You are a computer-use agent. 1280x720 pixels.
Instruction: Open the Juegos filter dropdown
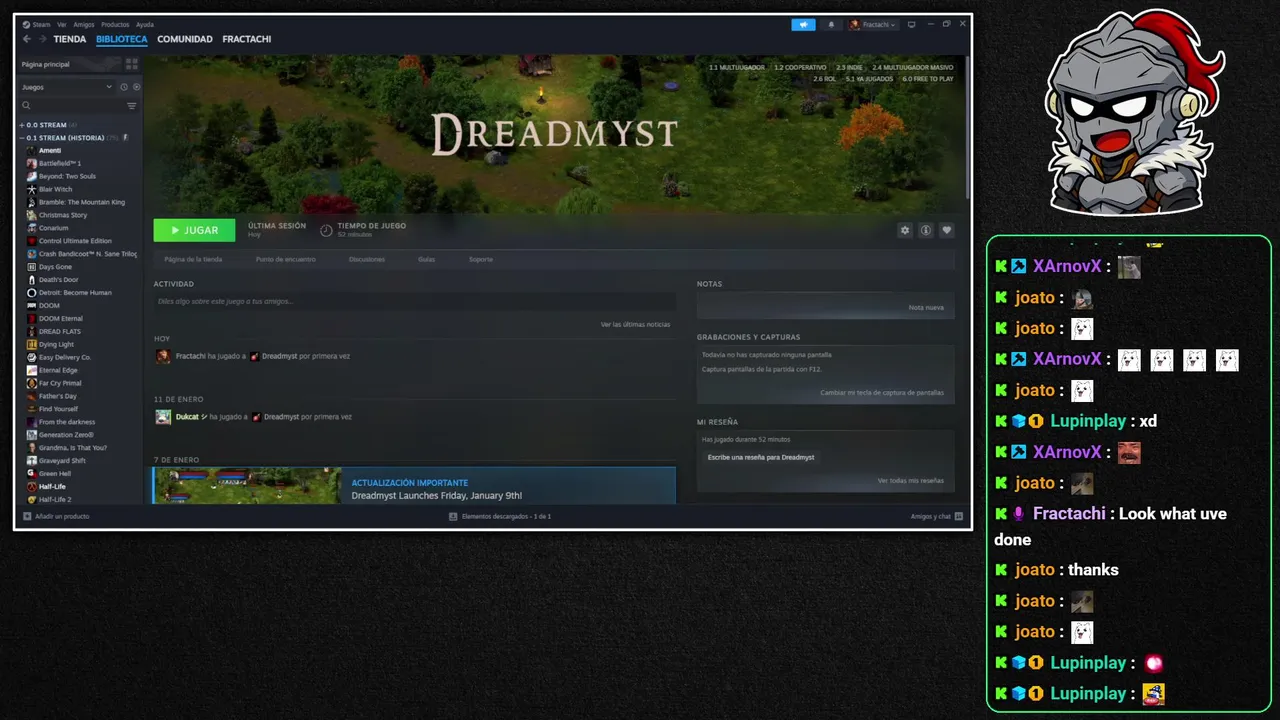coord(68,87)
